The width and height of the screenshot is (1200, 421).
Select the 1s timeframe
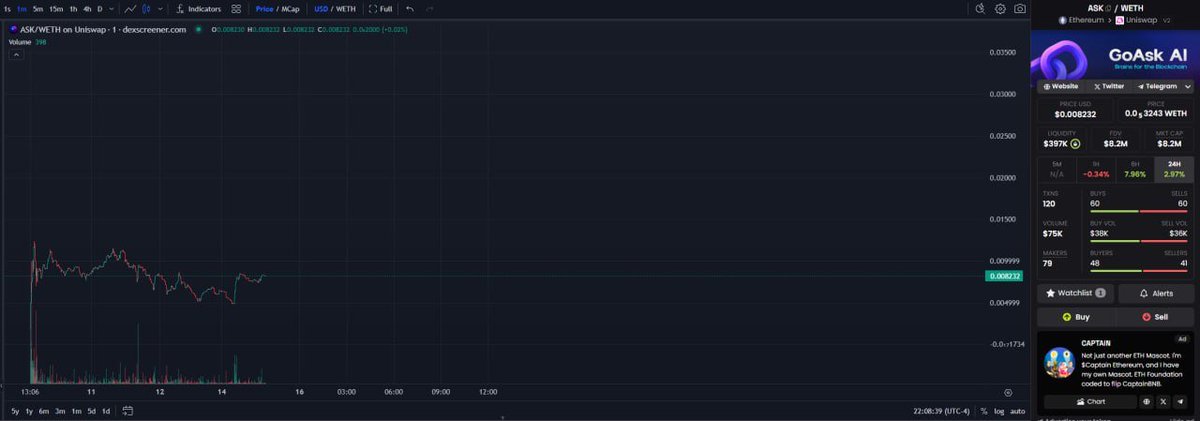7,9
